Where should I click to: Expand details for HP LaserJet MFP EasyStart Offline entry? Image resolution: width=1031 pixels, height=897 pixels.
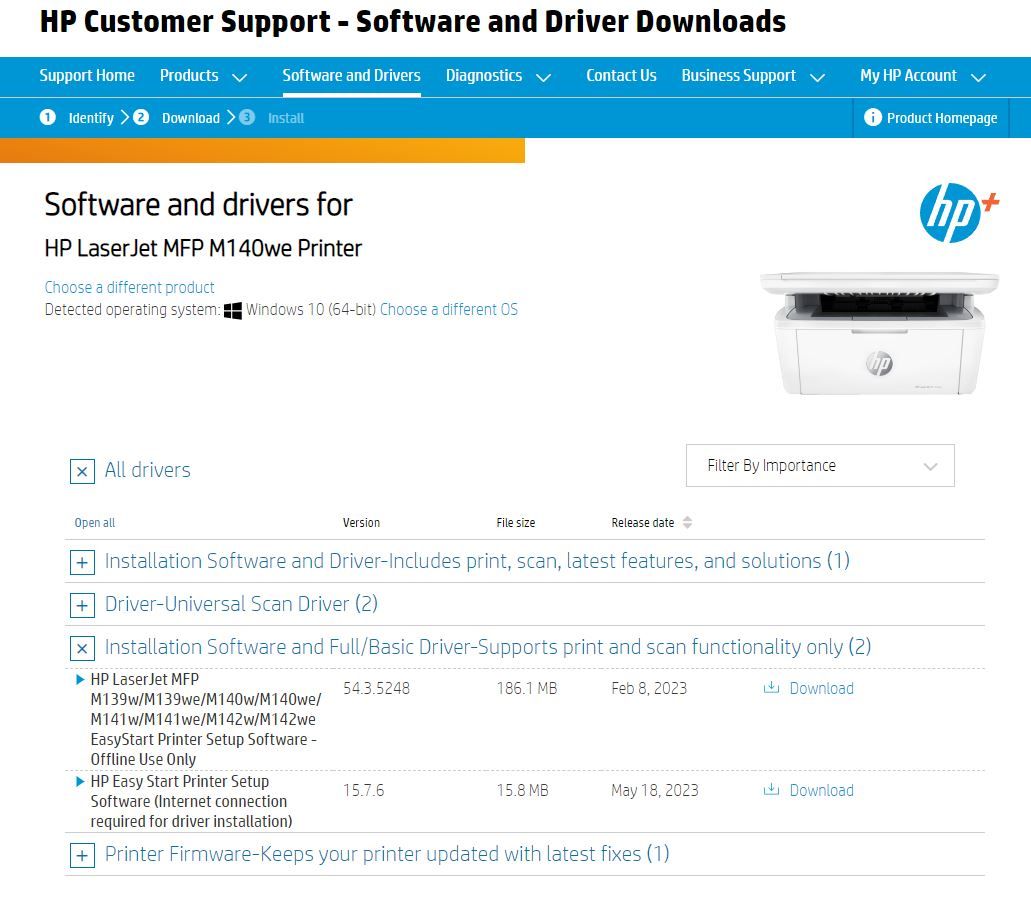point(80,679)
